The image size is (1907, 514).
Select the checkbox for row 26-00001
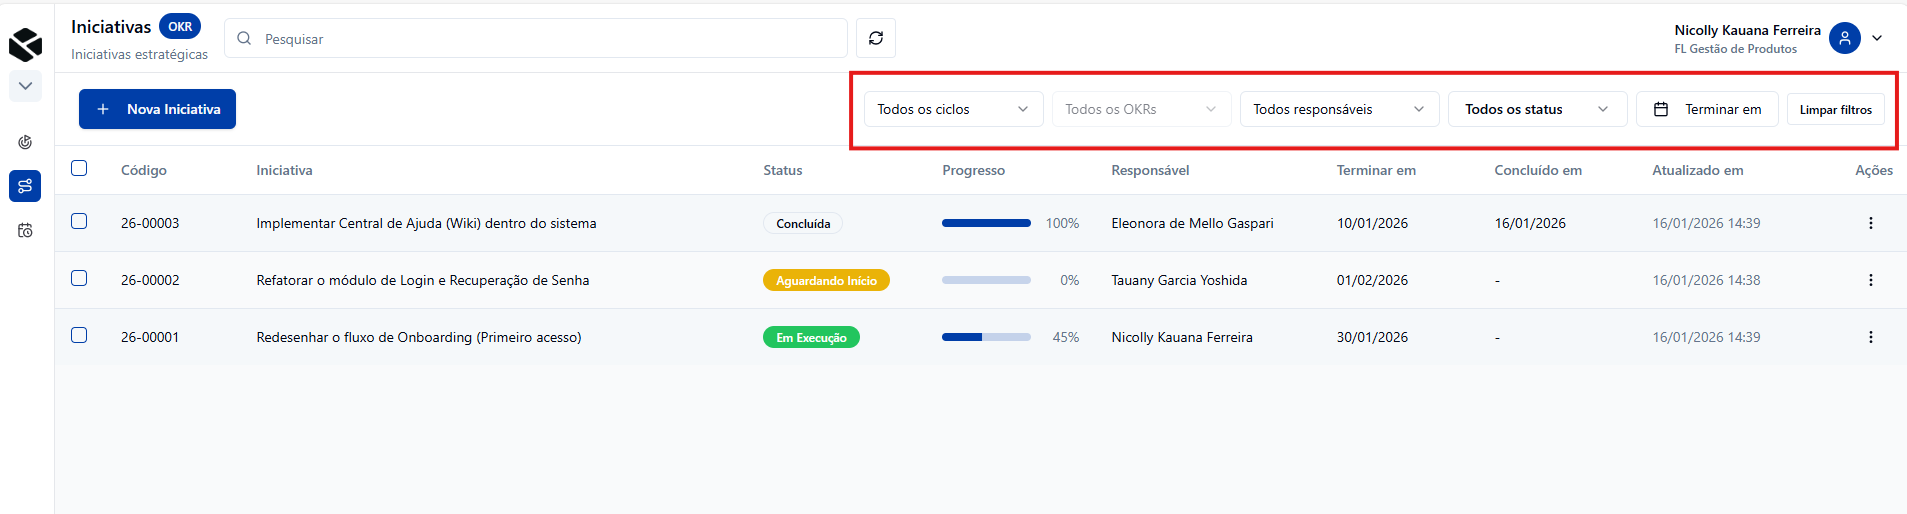point(79,335)
